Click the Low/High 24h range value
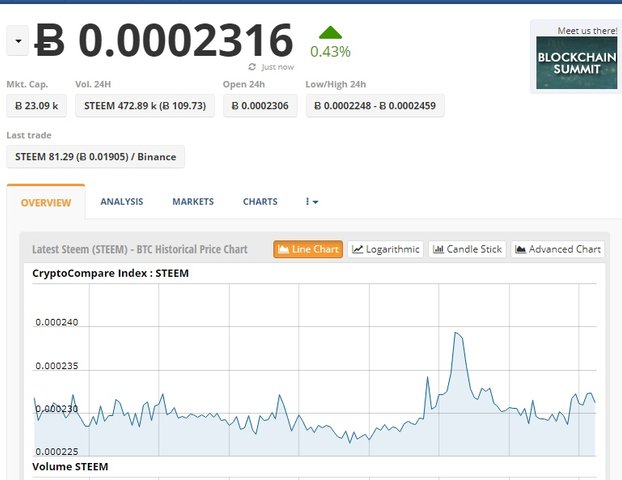Image resolution: width=622 pixels, height=480 pixels. [375, 106]
